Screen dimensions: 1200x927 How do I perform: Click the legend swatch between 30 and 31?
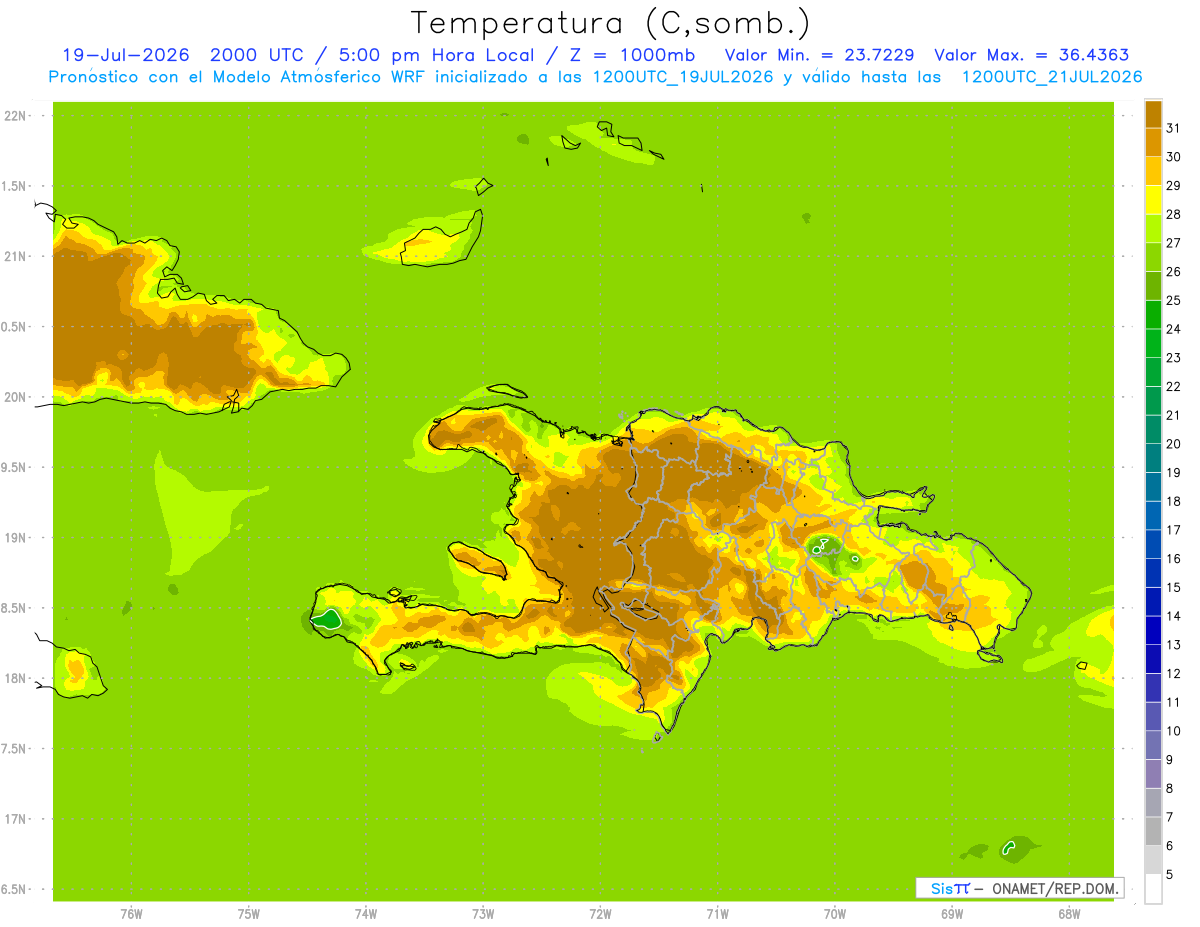pyautogui.click(x=1153, y=142)
